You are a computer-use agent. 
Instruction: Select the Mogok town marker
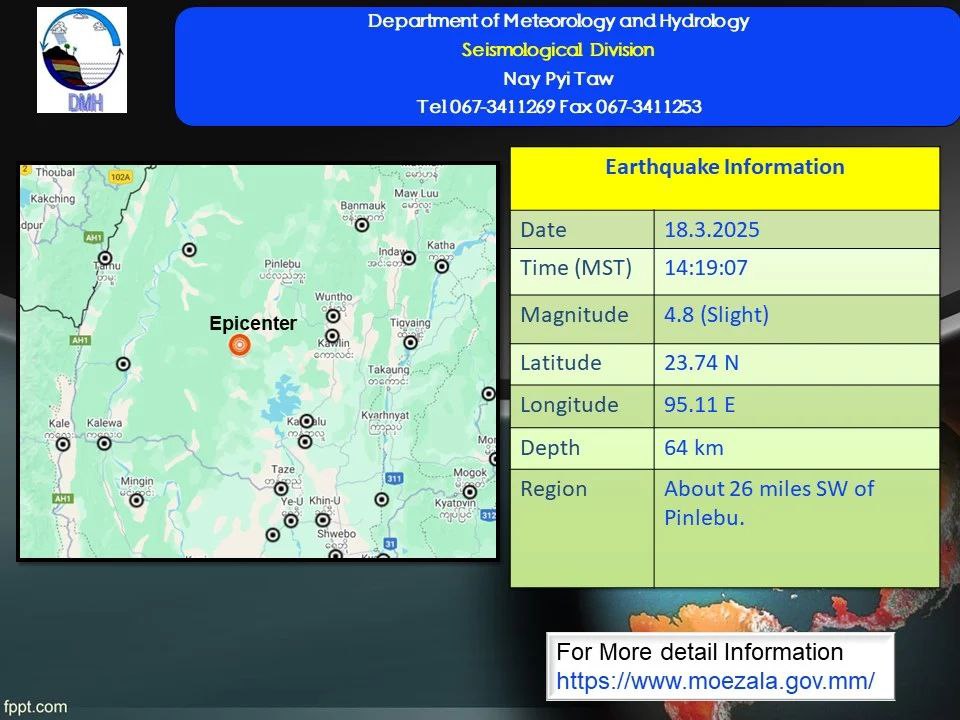click(x=470, y=492)
